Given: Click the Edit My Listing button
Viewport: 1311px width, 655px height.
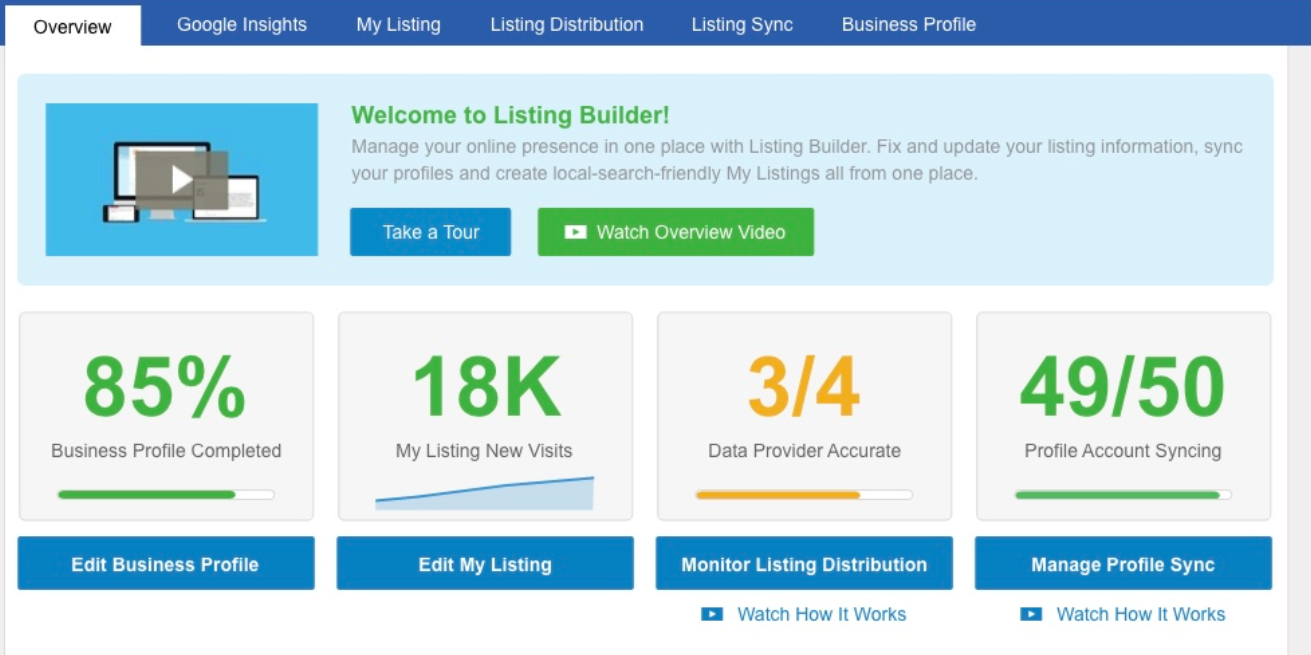Looking at the screenshot, I should pos(484,564).
